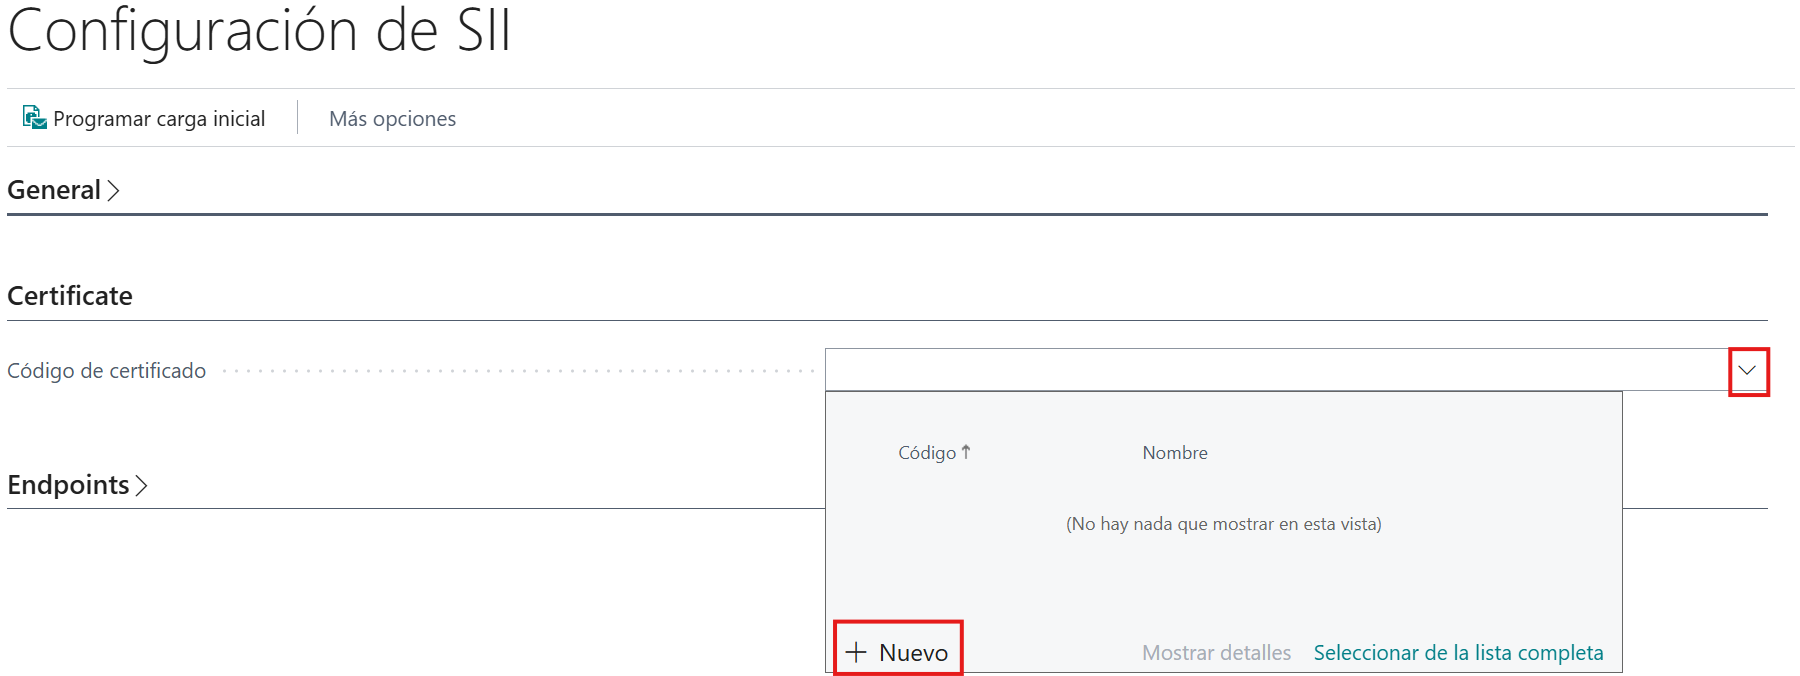Click the Programar carga inicial icon
1800x676 pixels.
pos(34,118)
